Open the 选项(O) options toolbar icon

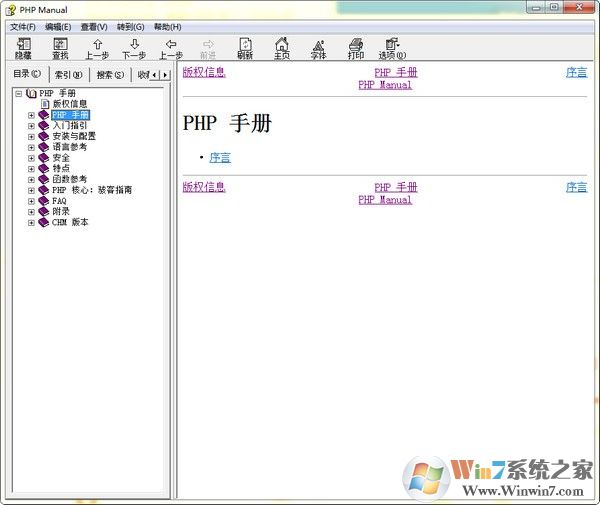click(x=392, y=49)
